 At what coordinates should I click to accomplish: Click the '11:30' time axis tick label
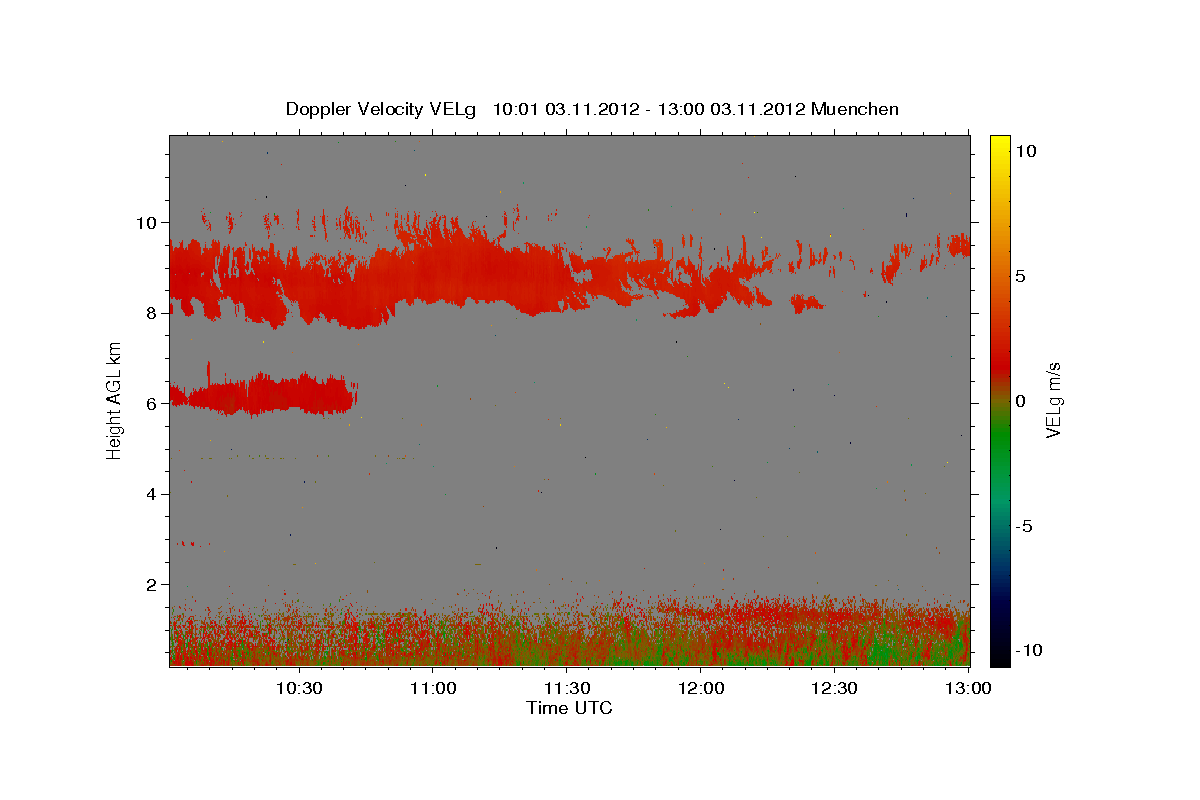[x=567, y=689]
